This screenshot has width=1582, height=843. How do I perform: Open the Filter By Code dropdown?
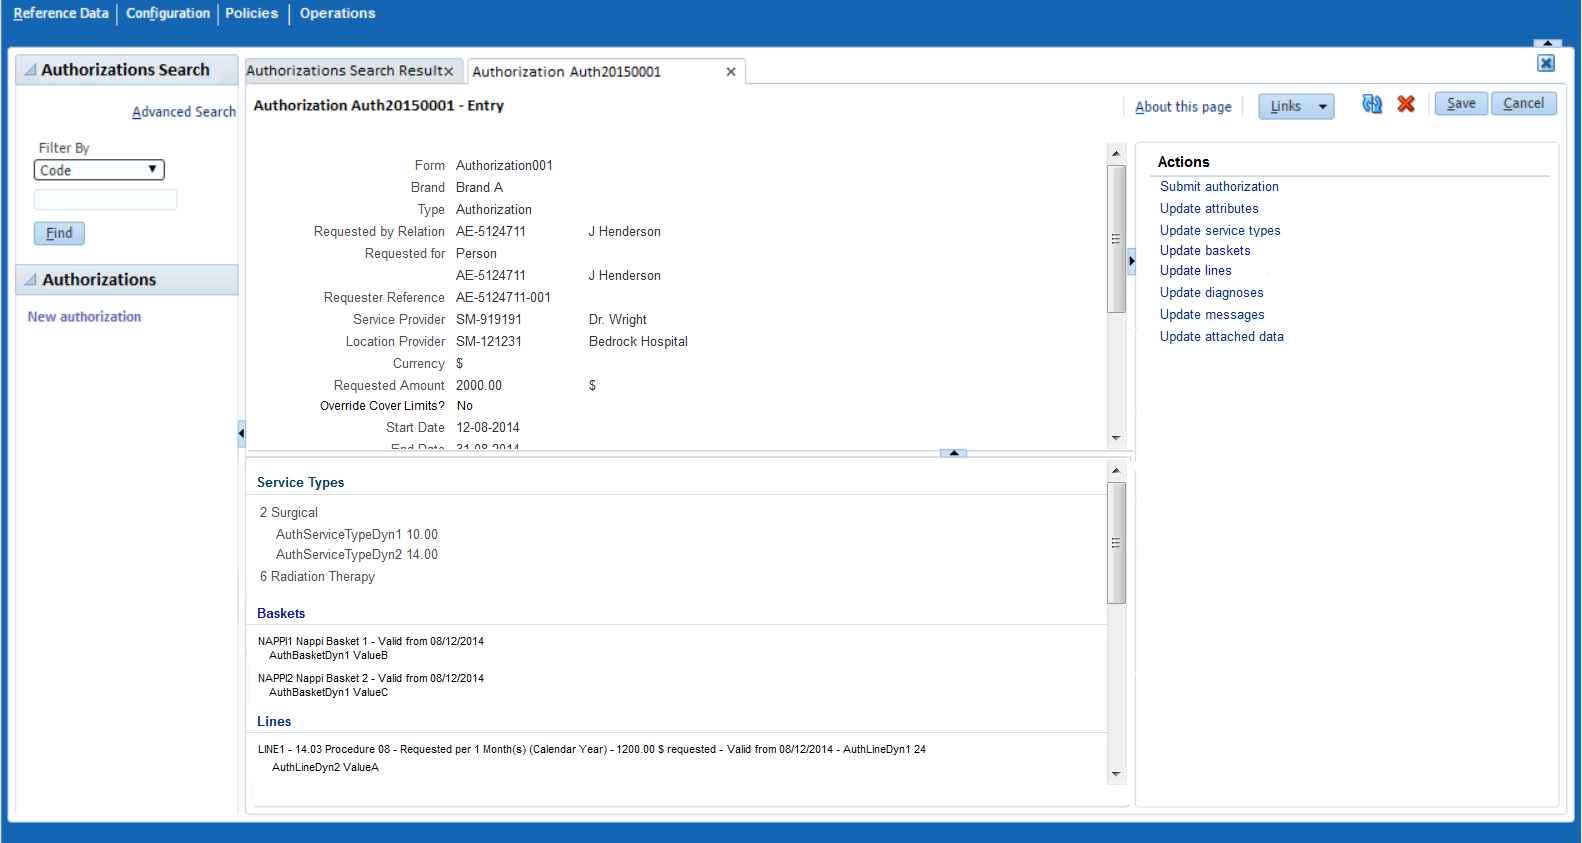tap(99, 170)
